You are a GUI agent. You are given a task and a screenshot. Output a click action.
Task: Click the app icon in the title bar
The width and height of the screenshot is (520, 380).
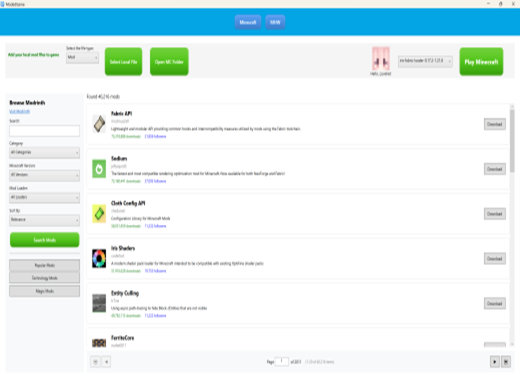3,4
